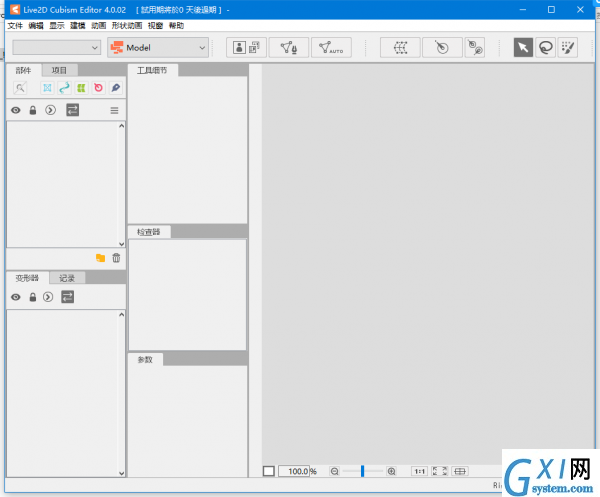Toggle the red rotation deformer filter
The image size is (600, 497).
click(98, 88)
